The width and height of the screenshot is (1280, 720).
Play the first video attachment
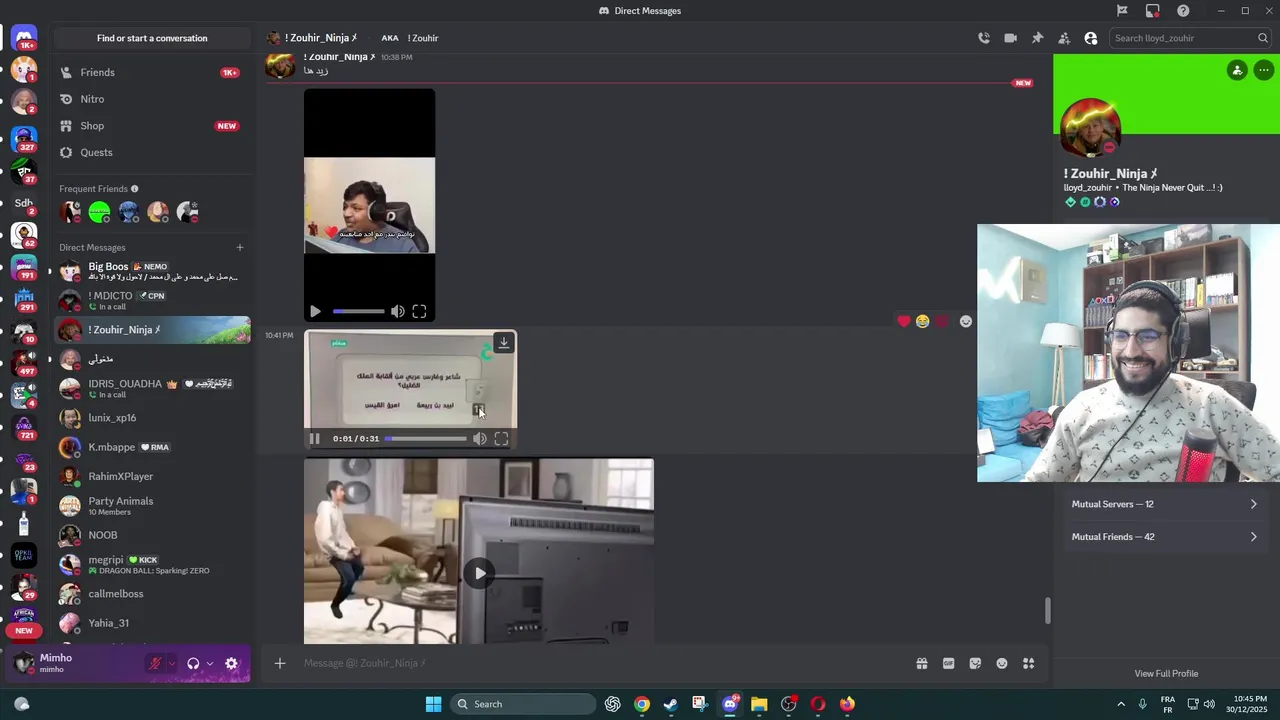(316, 312)
